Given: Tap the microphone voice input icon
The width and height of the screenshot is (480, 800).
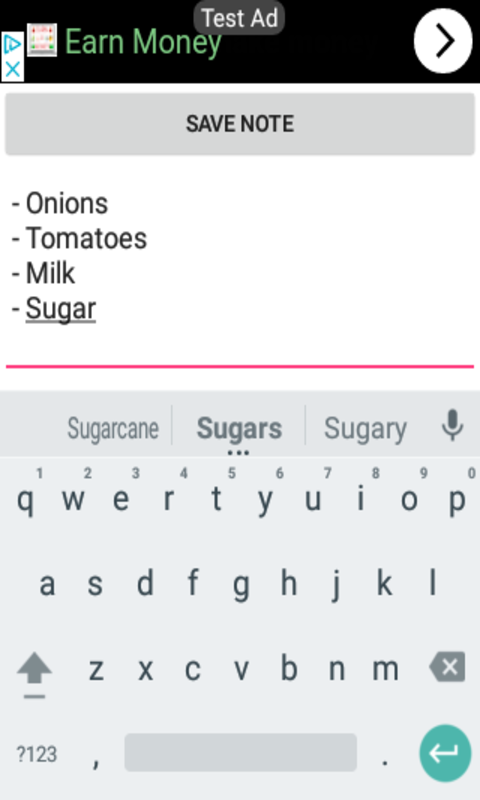Looking at the screenshot, I should click(x=452, y=426).
